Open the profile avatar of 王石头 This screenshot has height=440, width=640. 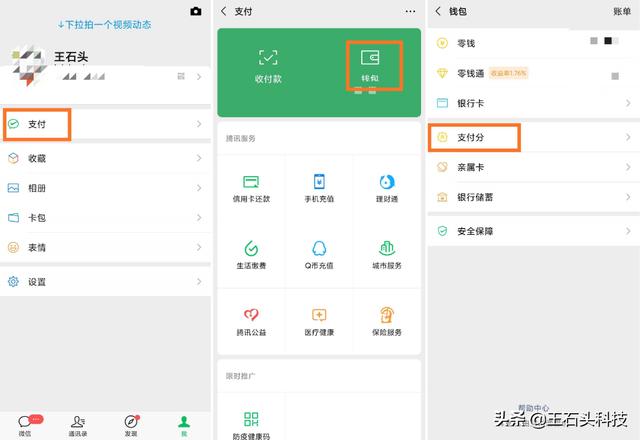tap(28, 65)
